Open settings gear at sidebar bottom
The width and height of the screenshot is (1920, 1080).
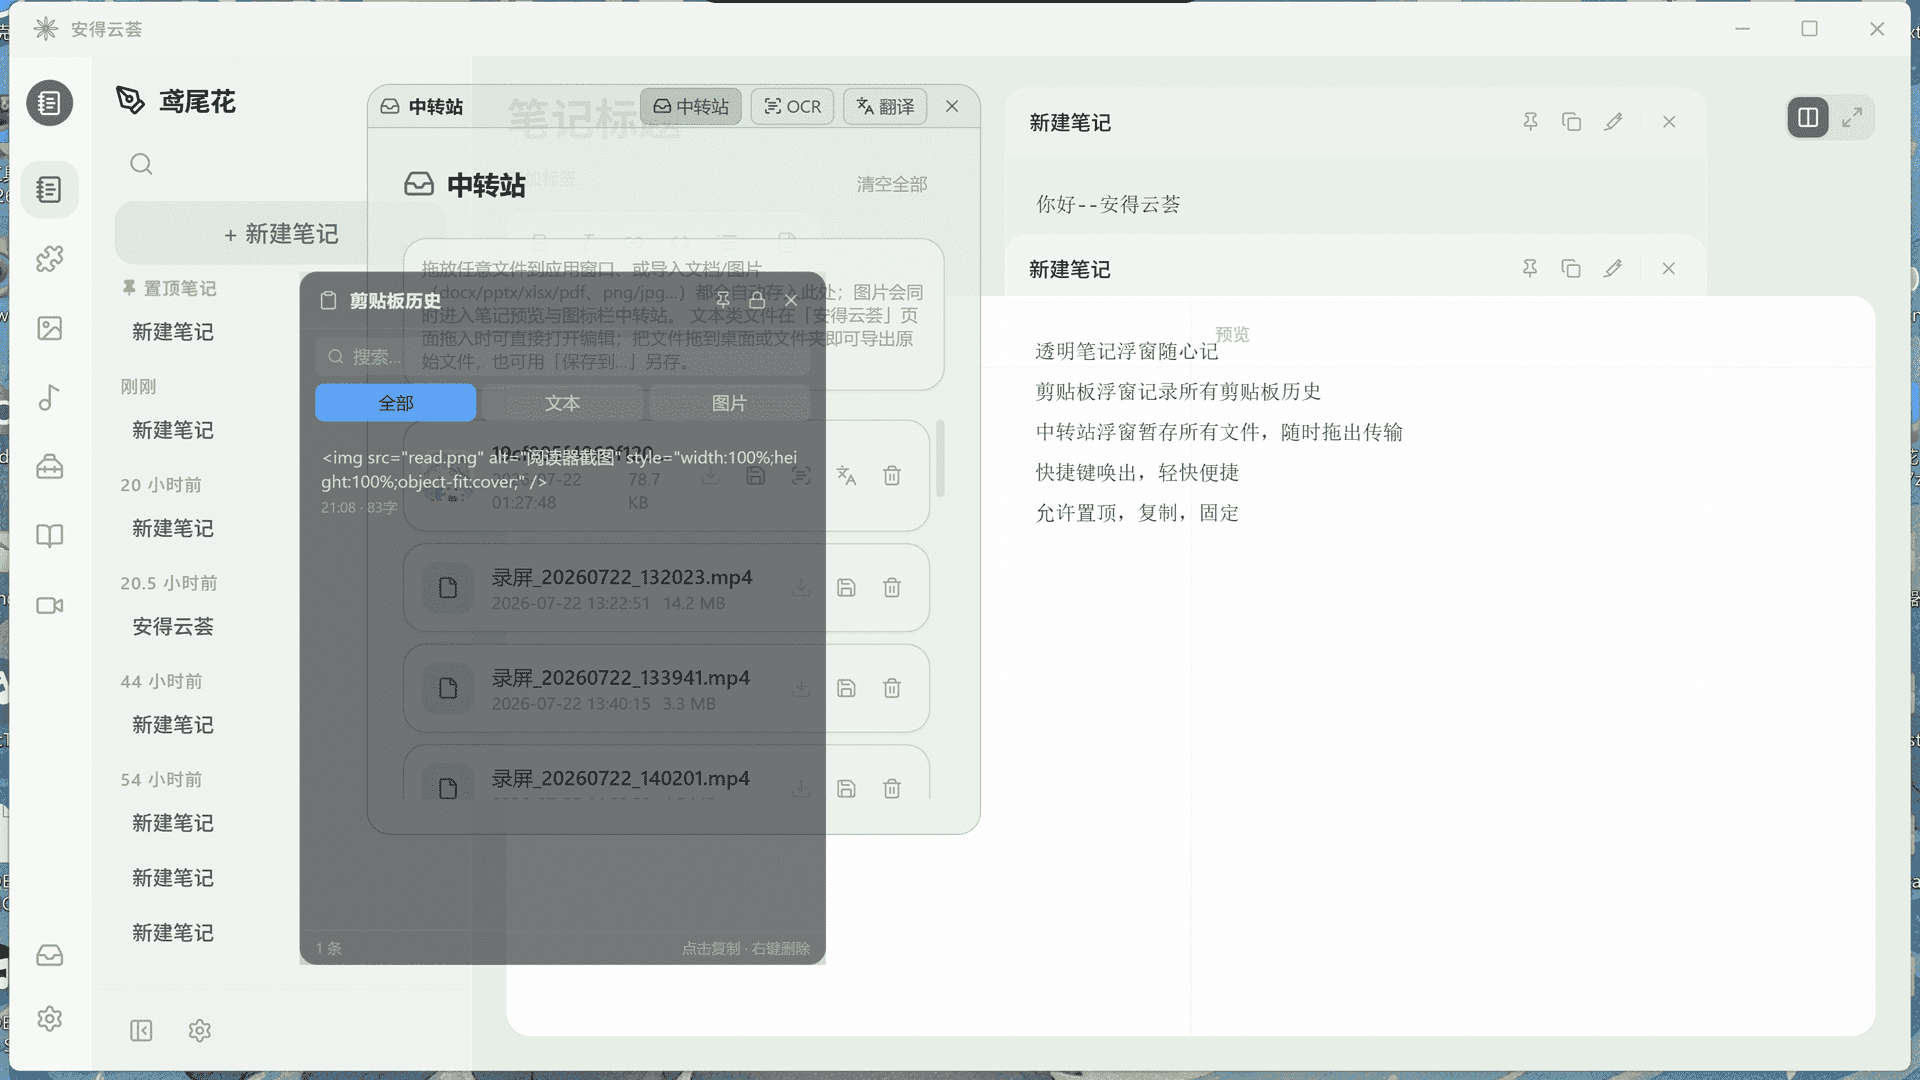pos(49,1019)
